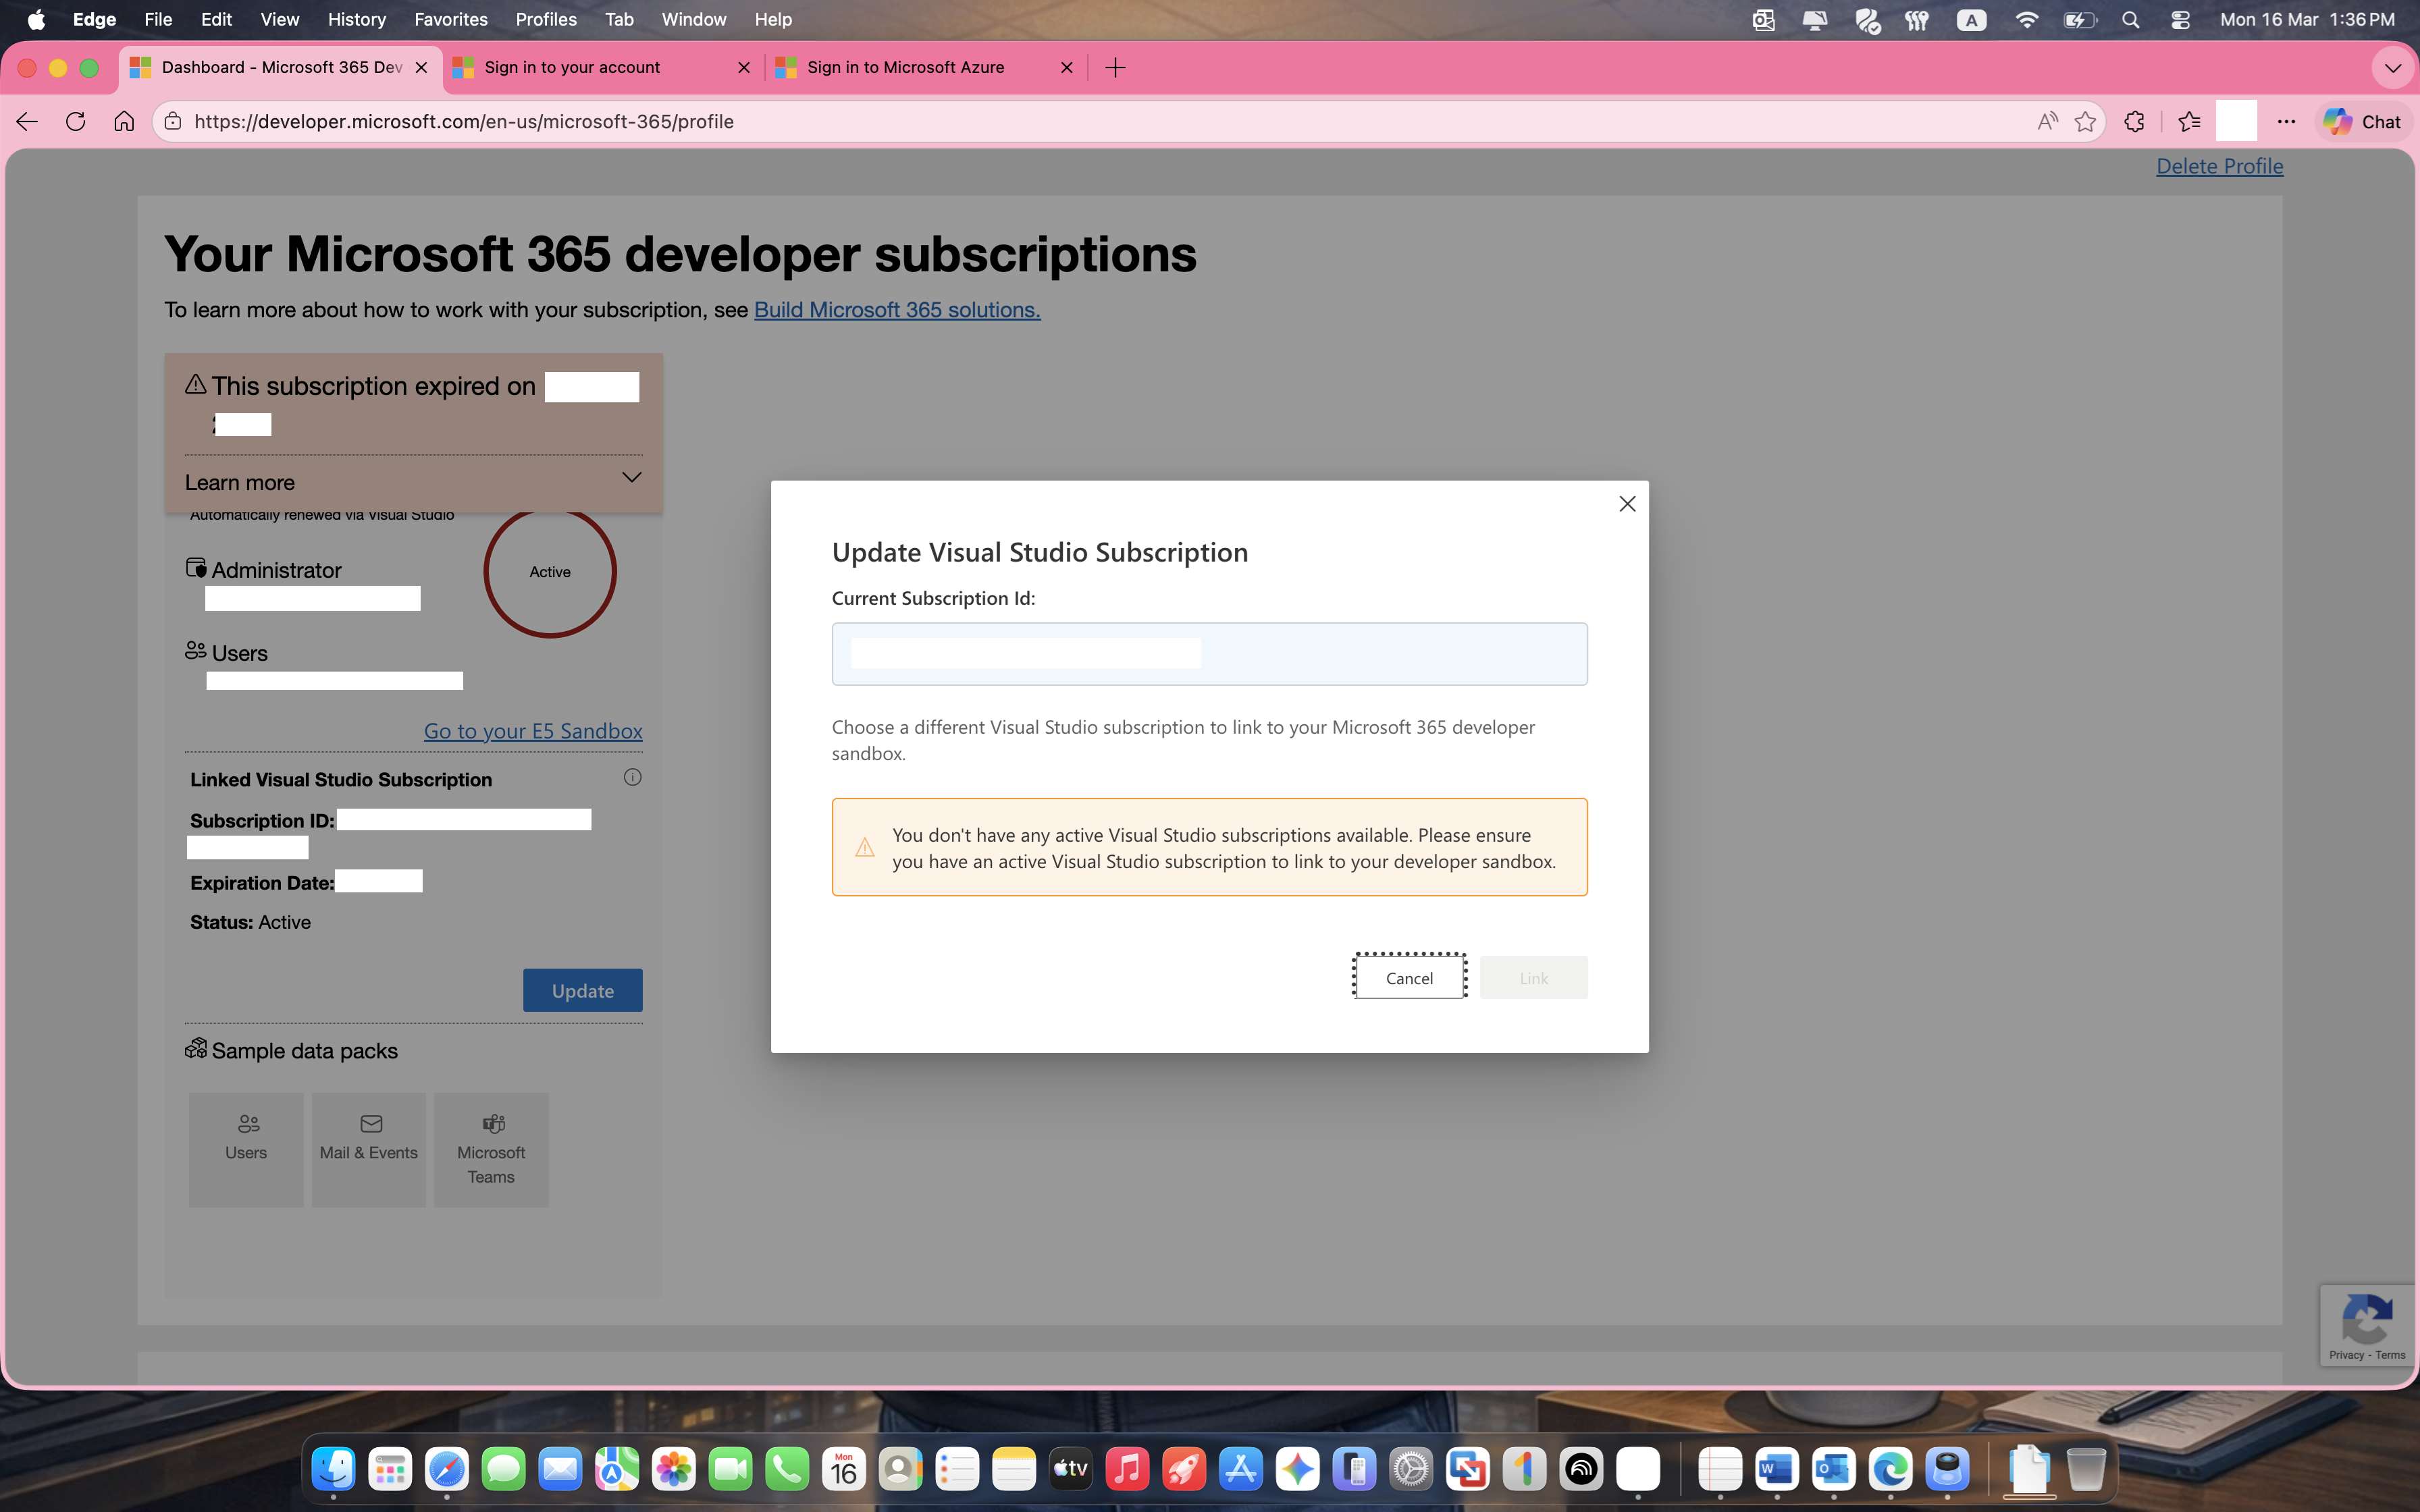Click the Wi-Fi status icon

point(2027,20)
